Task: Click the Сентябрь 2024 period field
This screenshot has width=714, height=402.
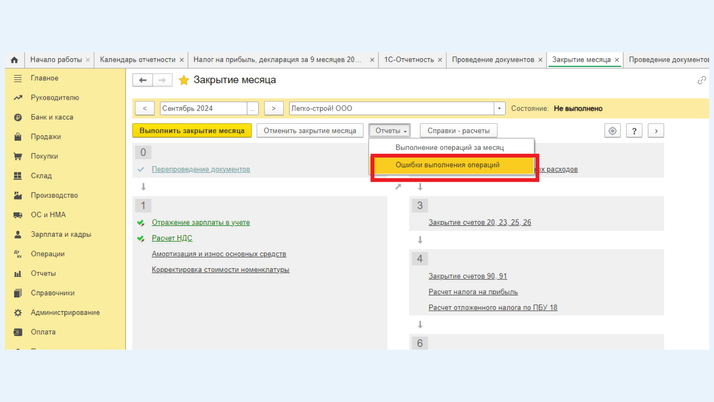Action: (204, 108)
